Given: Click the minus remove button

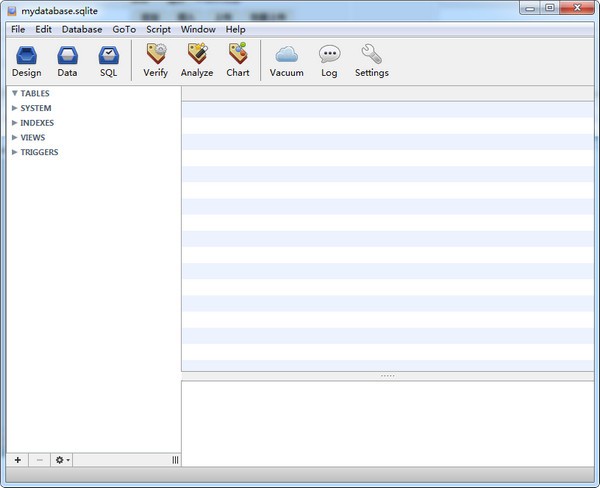Looking at the screenshot, I should pos(39,460).
